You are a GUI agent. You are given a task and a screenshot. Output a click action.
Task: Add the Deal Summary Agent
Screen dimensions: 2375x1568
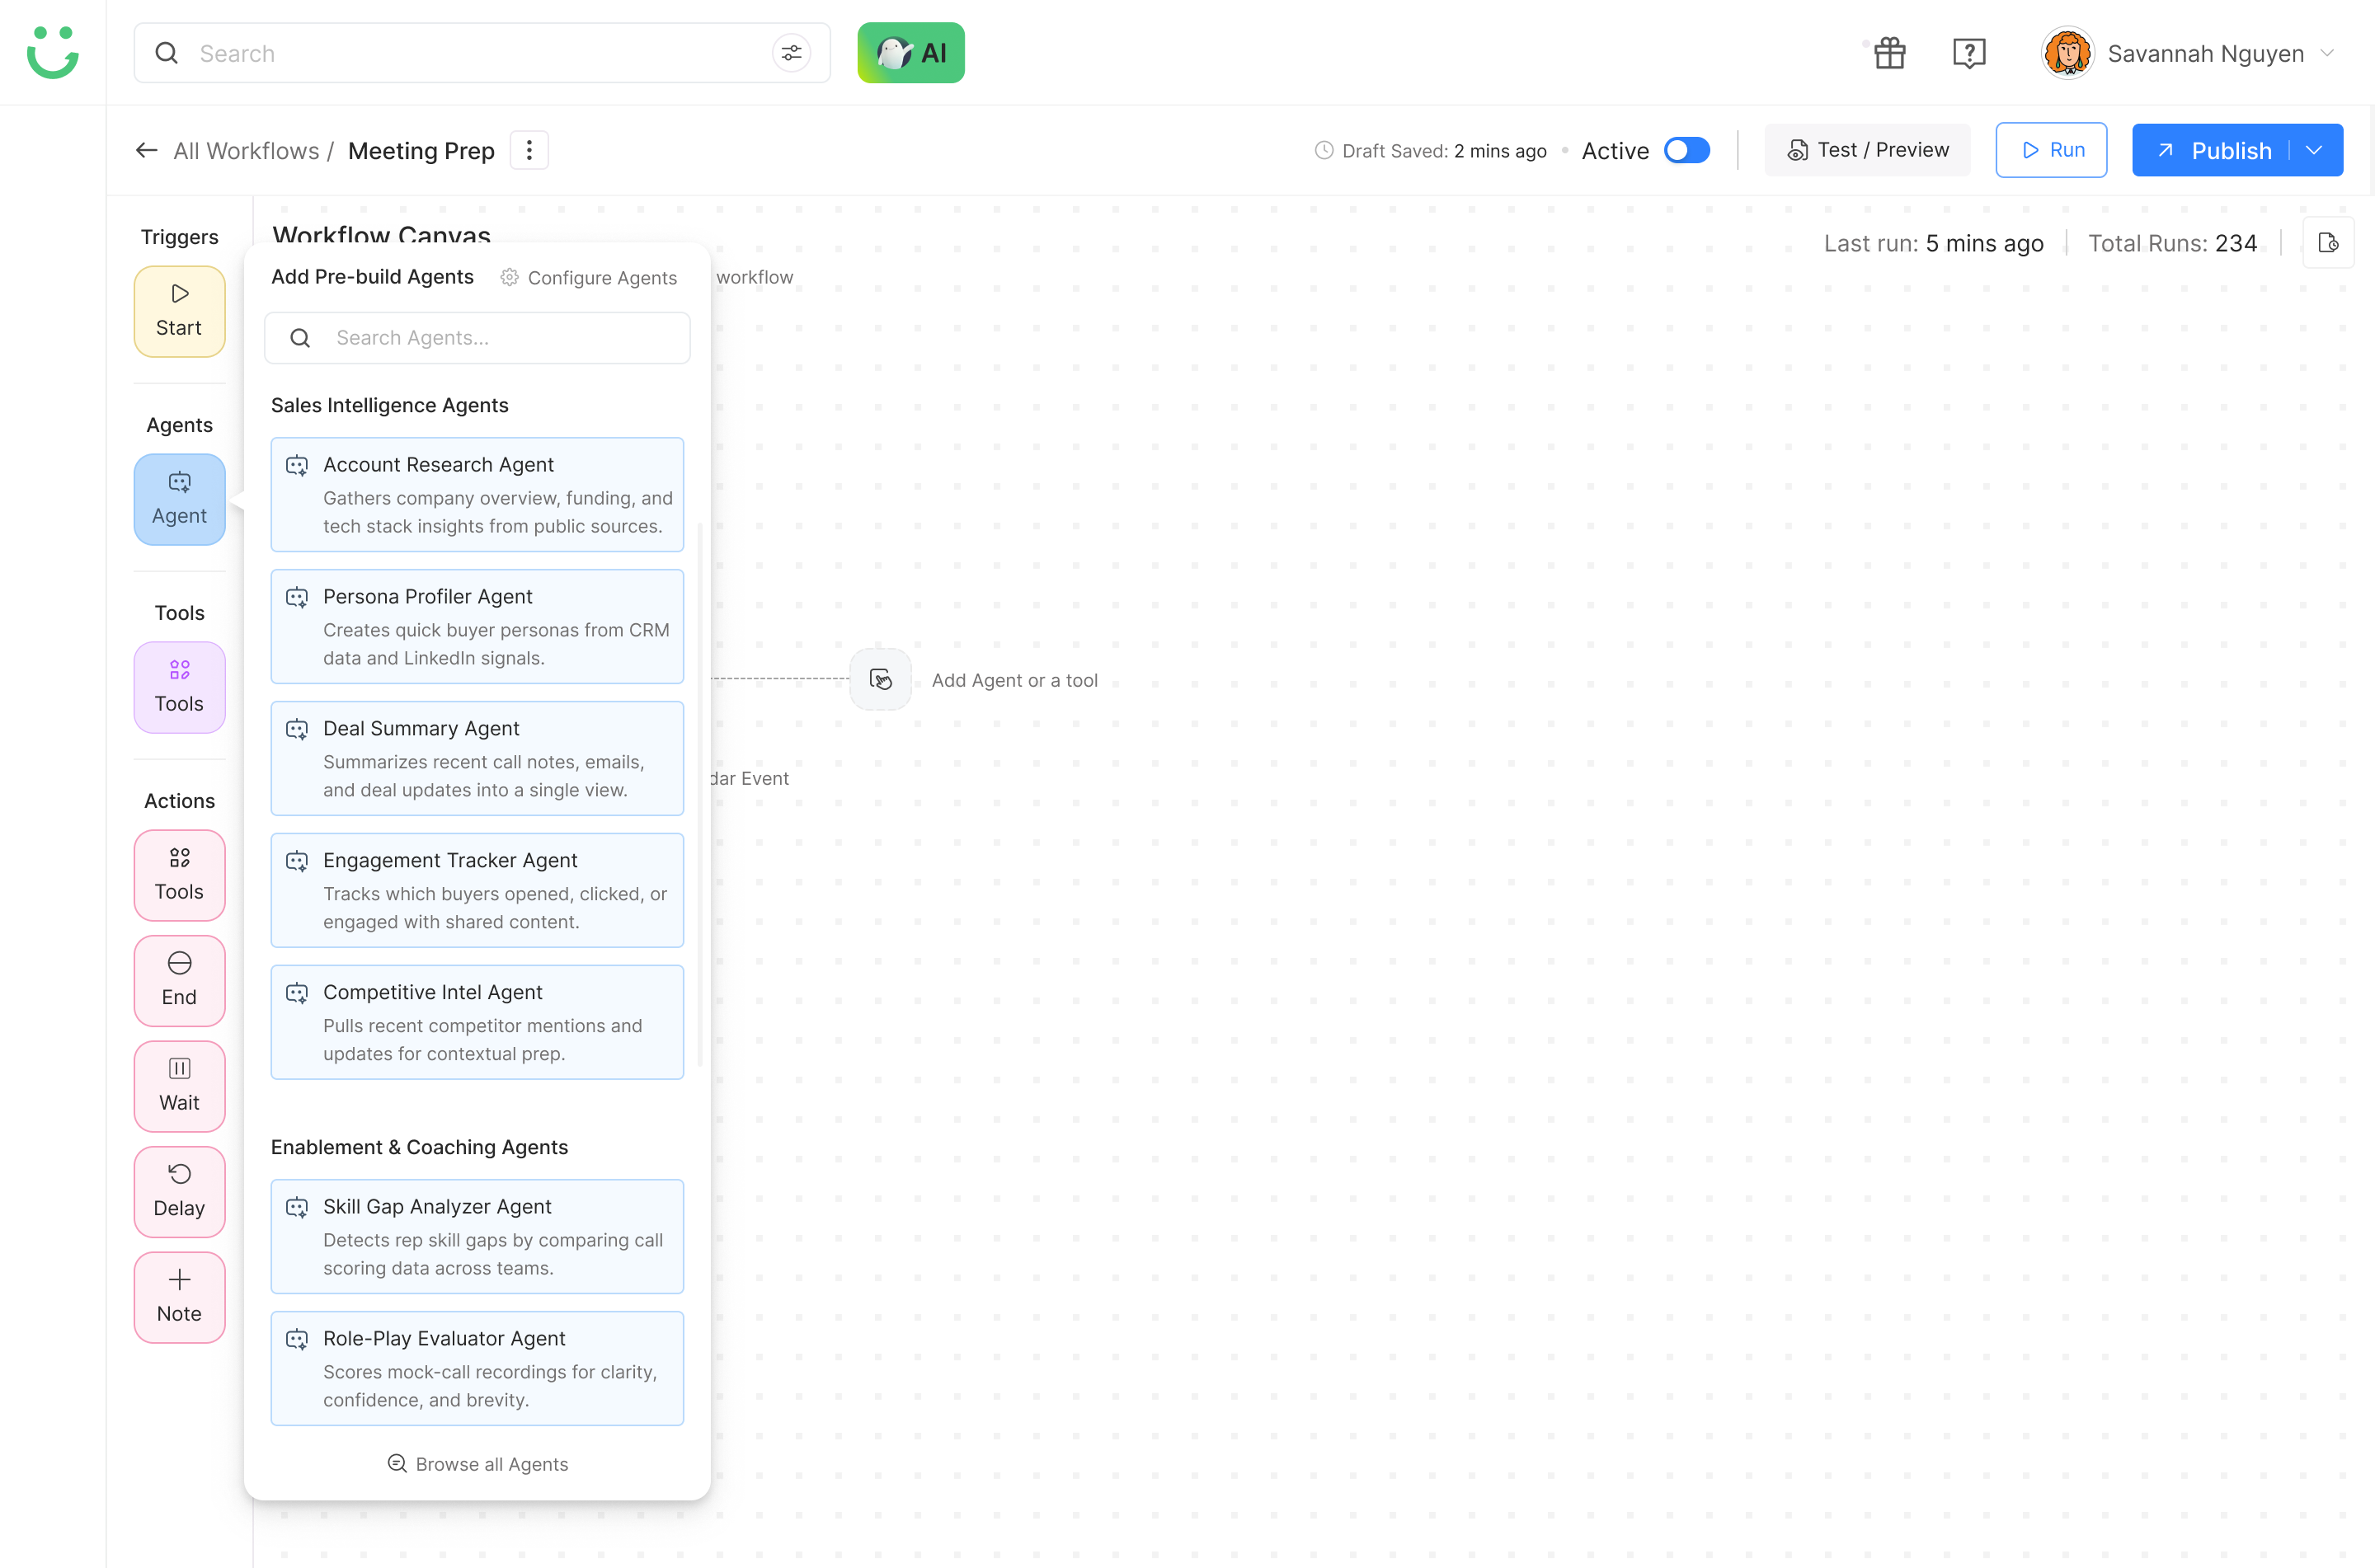pos(477,758)
